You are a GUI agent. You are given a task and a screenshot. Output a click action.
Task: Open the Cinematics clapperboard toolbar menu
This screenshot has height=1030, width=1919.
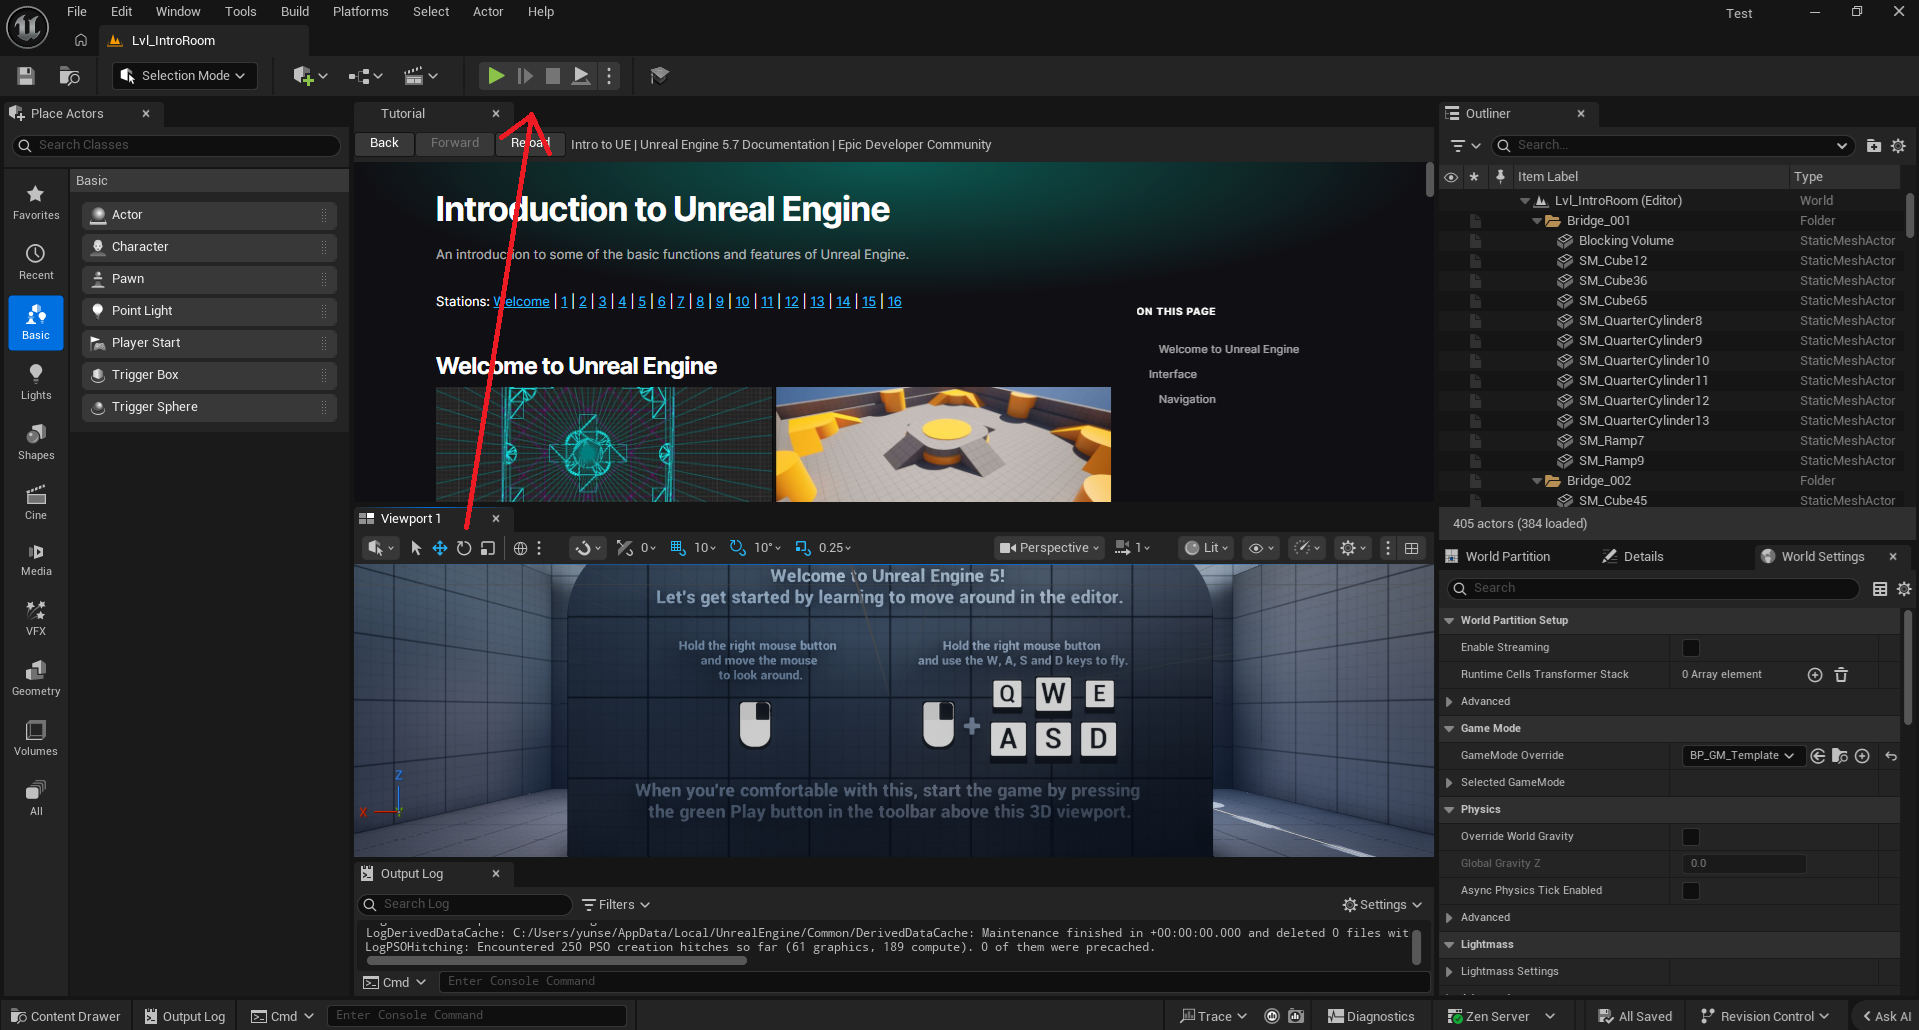[421, 76]
